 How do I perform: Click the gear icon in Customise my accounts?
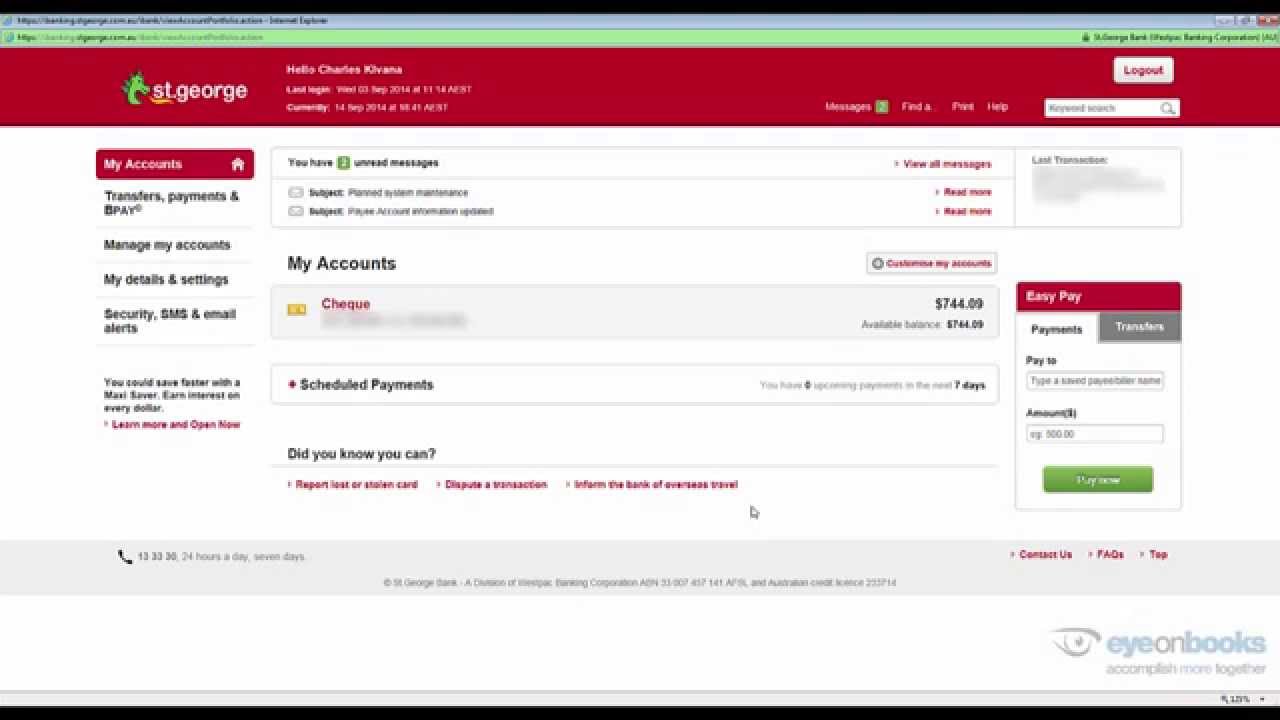pyautogui.click(x=877, y=264)
